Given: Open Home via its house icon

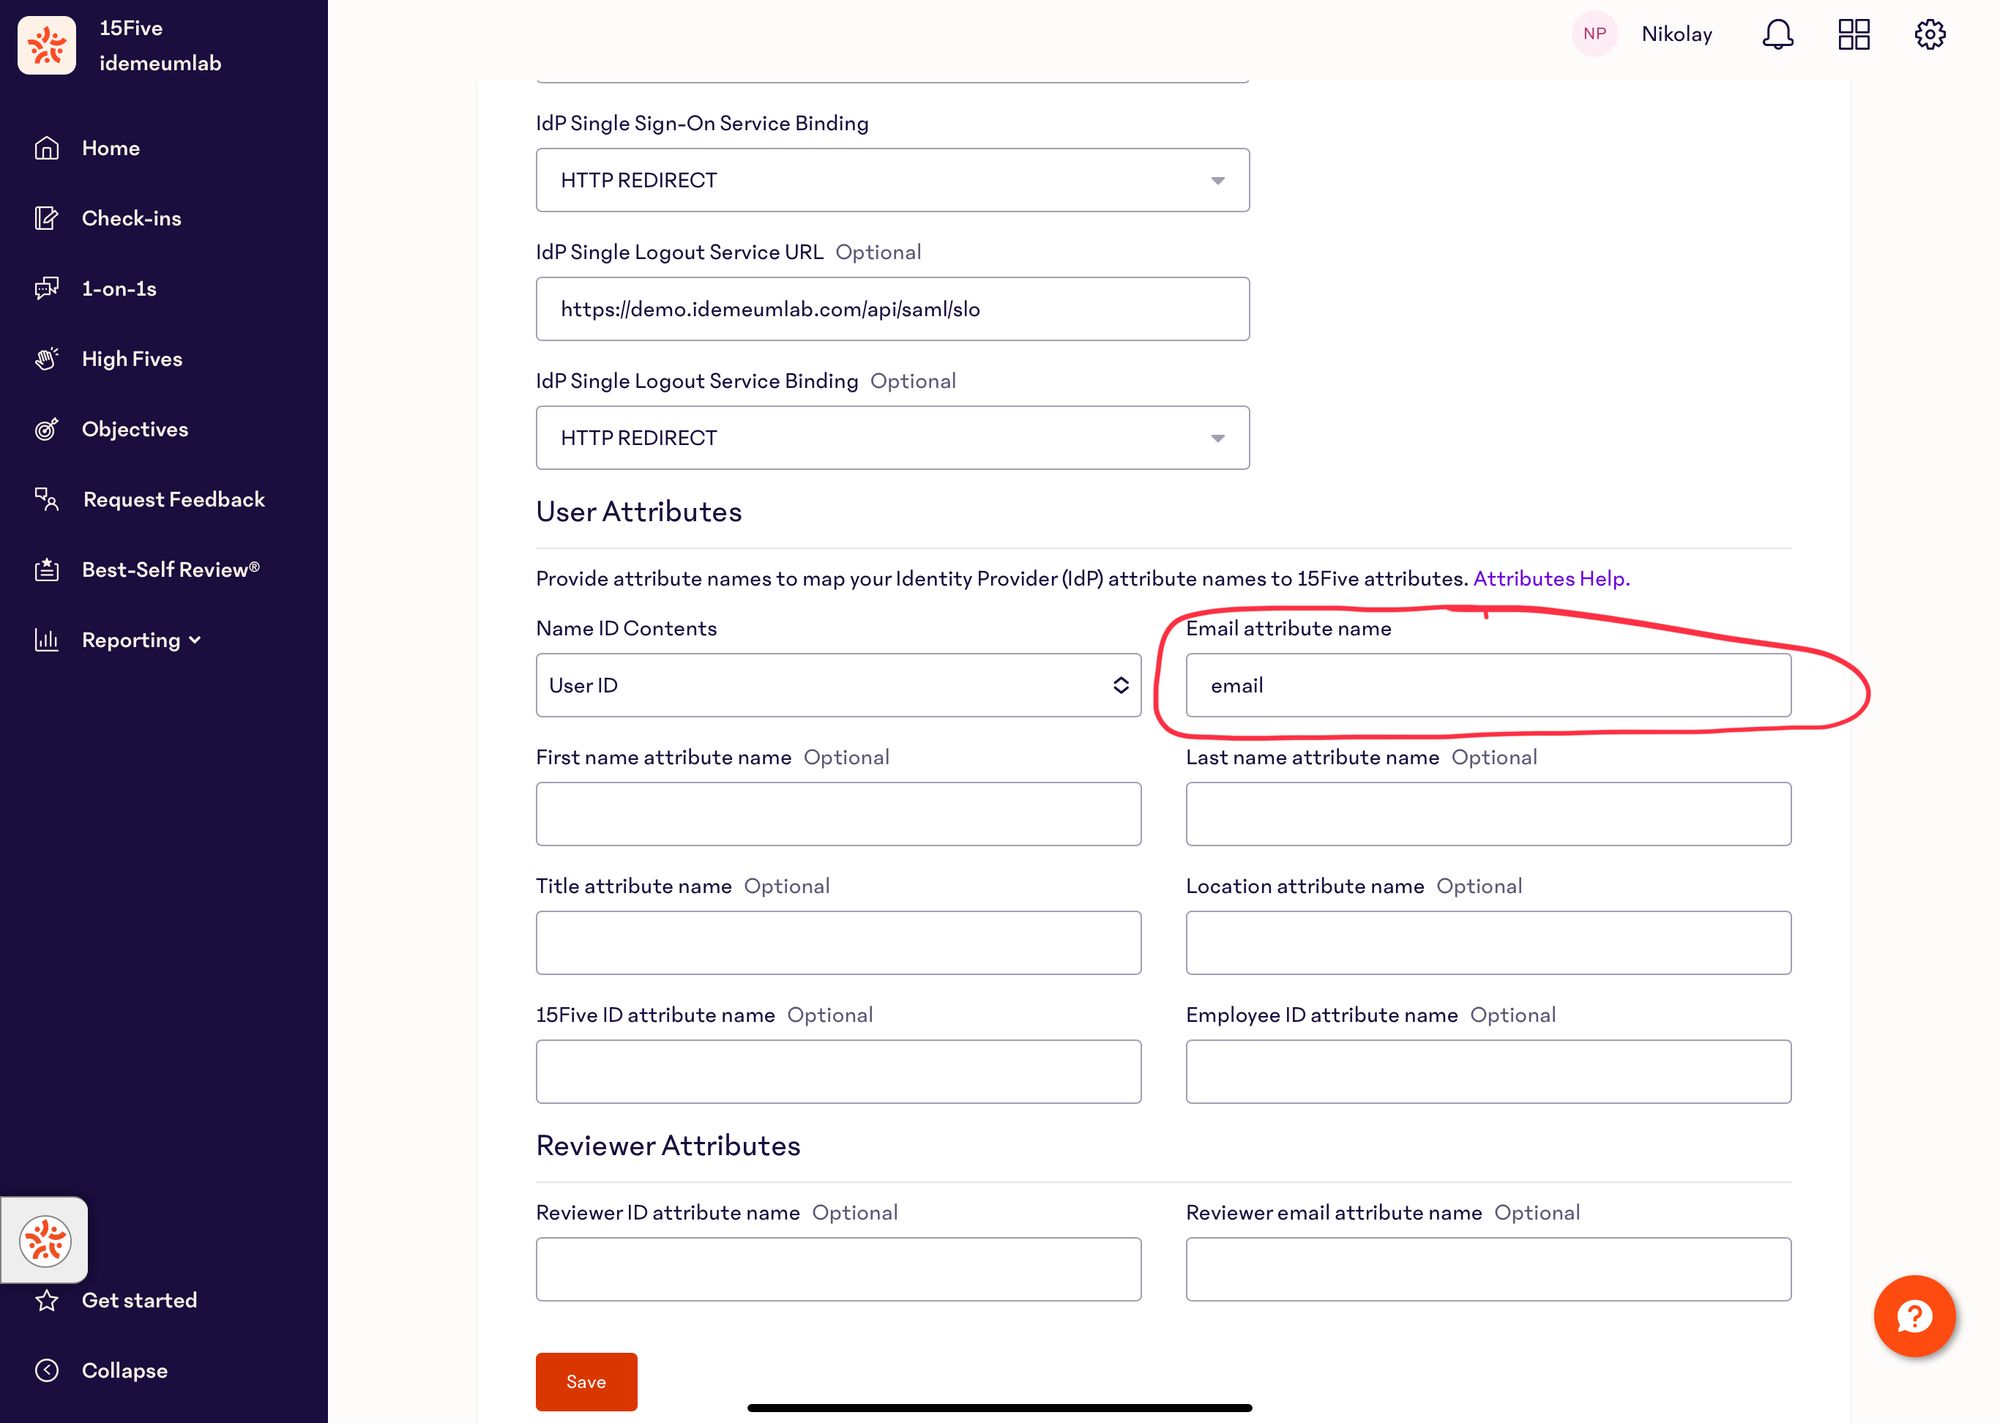Looking at the screenshot, I should tap(46, 148).
